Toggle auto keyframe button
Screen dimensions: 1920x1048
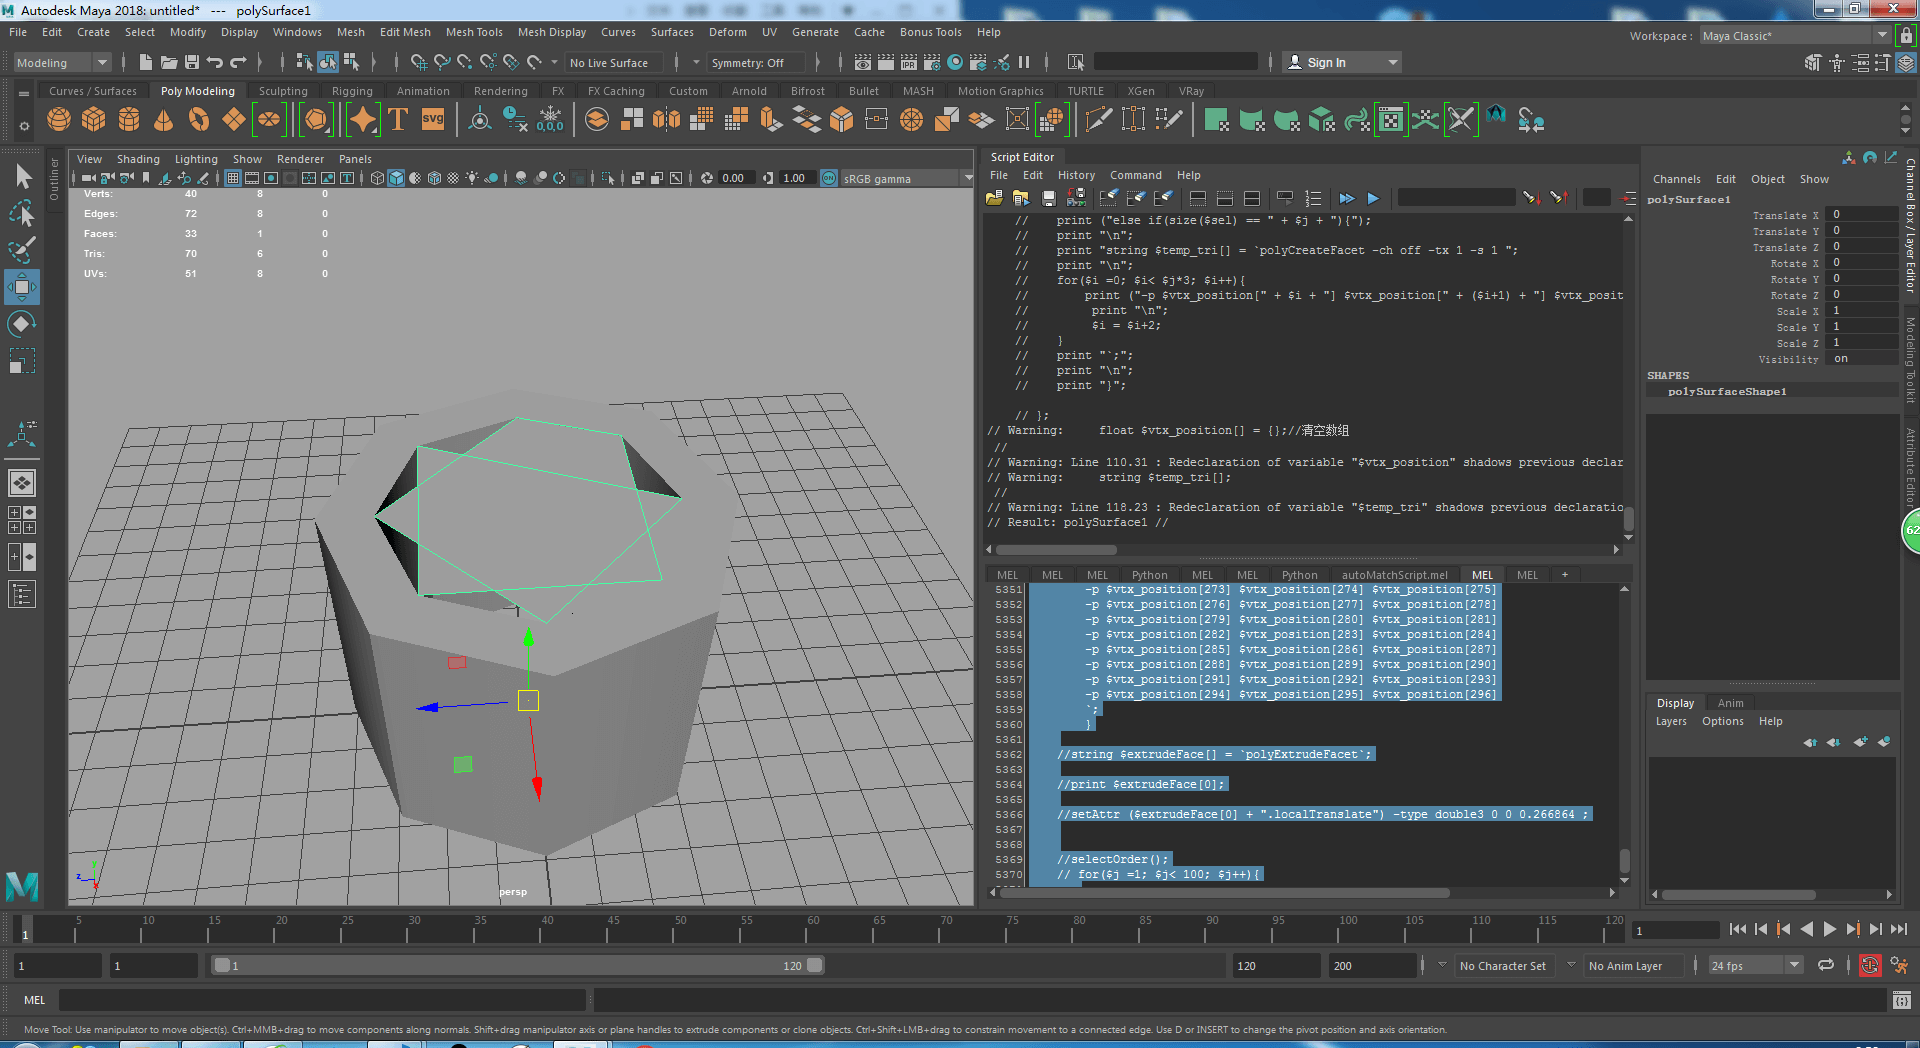(x=1869, y=966)
